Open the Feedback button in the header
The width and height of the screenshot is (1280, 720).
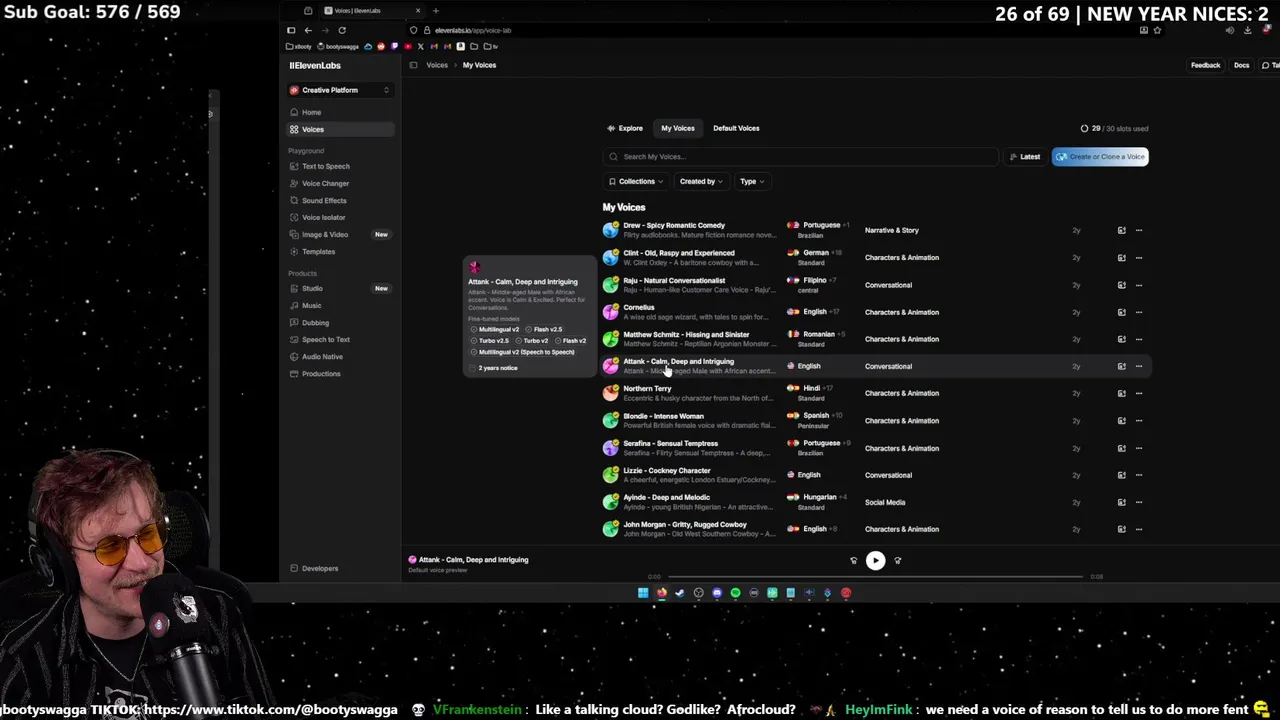tap(1205, 65)
